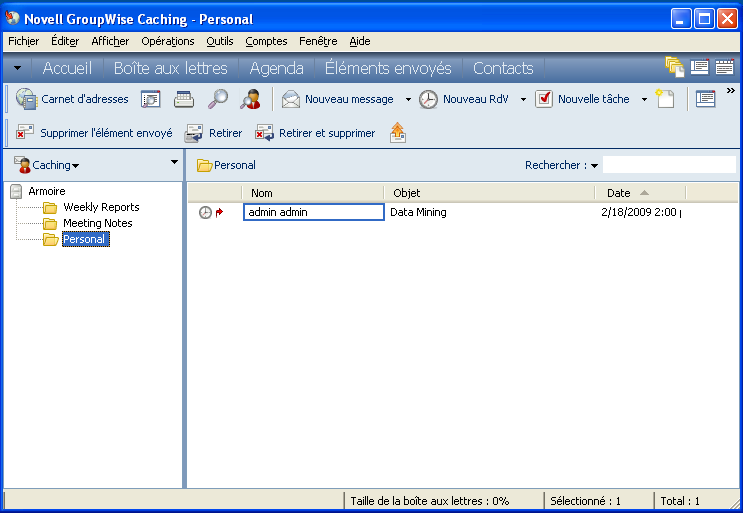Viewport: 743px width, 513px height.
Task: Maximize the GroupWise window
Action: pyautogui.click(x=704, y=19)
